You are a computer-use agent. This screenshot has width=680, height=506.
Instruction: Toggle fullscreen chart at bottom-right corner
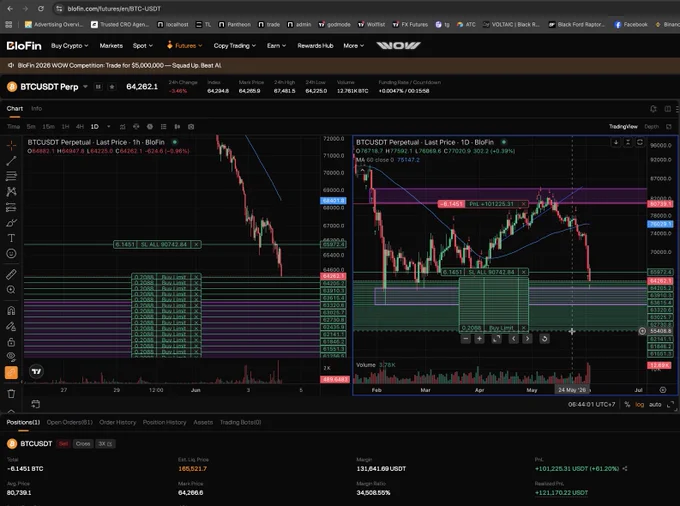click(x=670, y=405)
